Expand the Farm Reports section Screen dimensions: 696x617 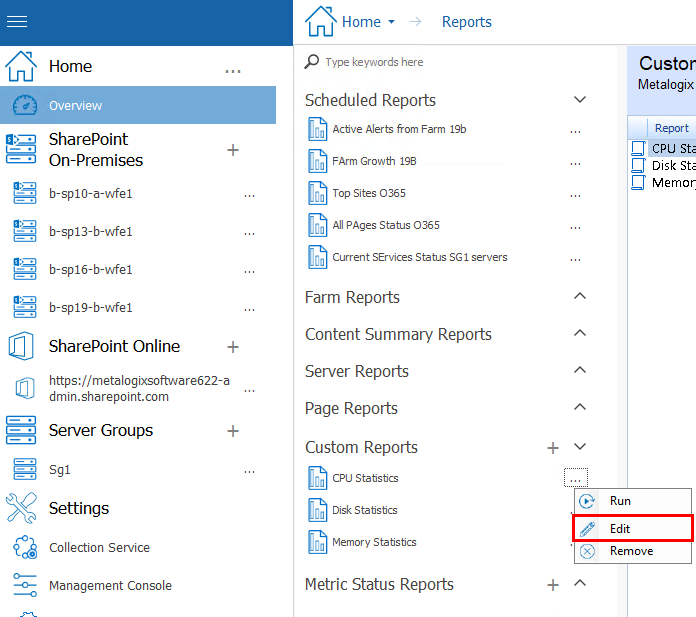pyautogui.click(x=579, y=297)
